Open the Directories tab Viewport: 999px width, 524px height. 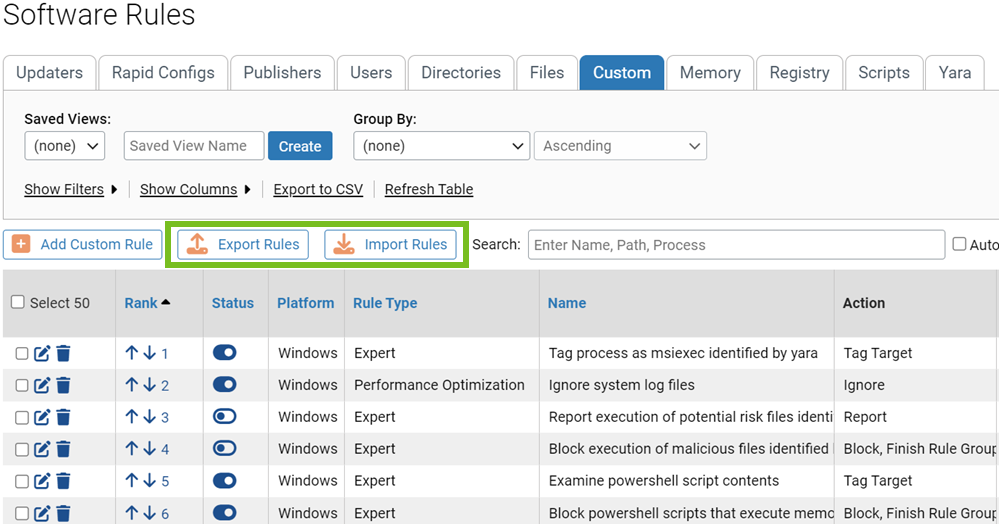(x=461, y=73)
